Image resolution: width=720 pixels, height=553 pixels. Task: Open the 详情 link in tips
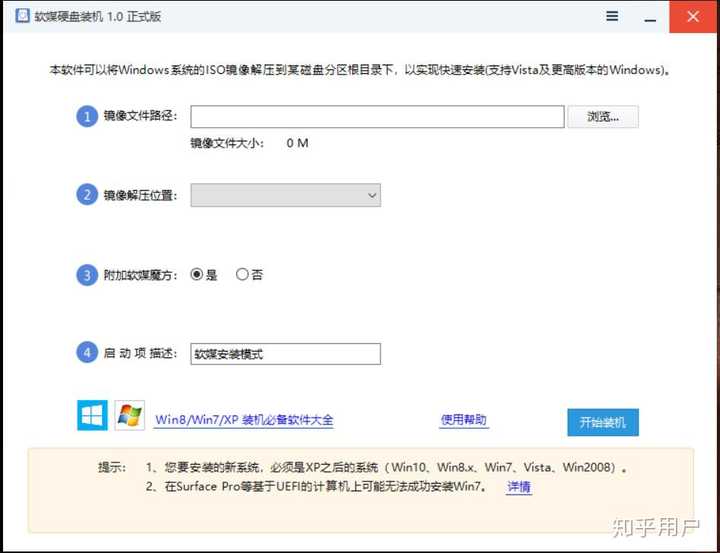tap(519, 487)
